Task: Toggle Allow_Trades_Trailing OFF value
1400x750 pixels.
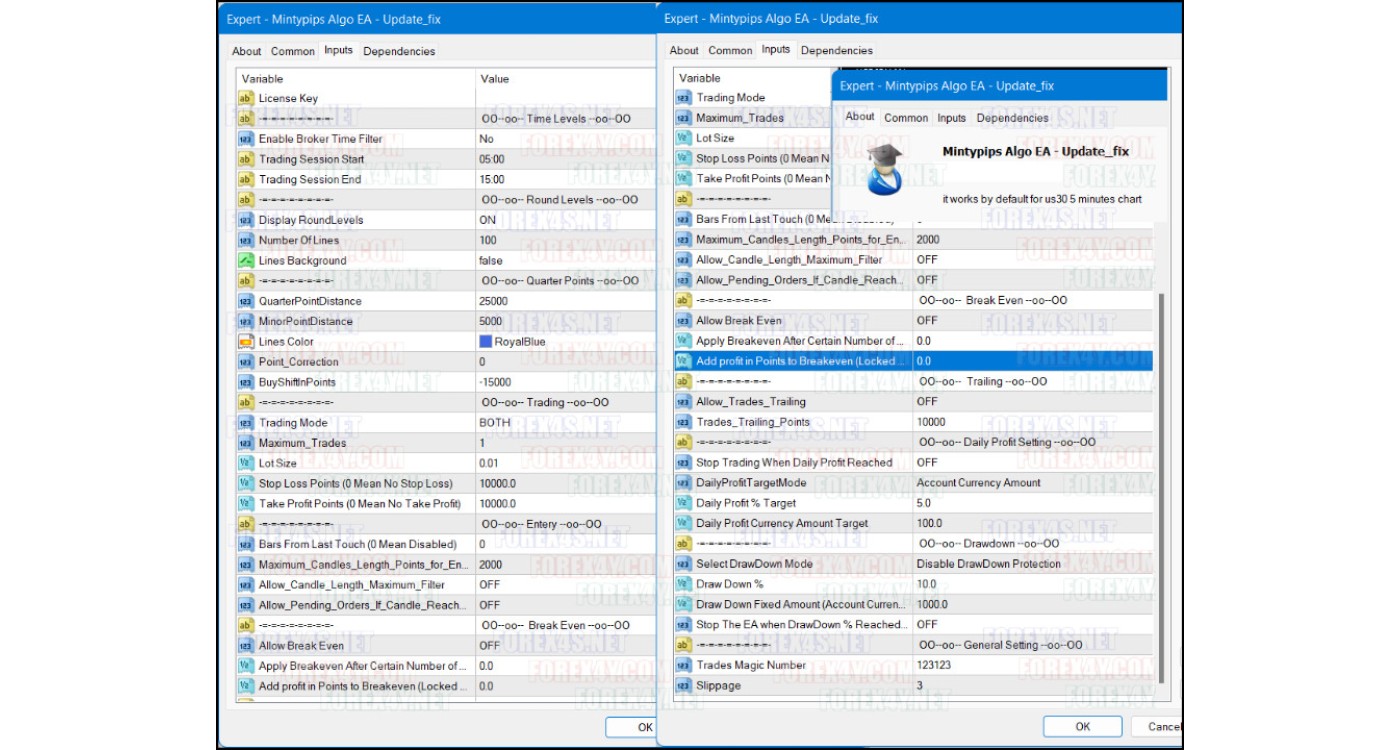Action: pyautogui.click(x=927, y=402)
